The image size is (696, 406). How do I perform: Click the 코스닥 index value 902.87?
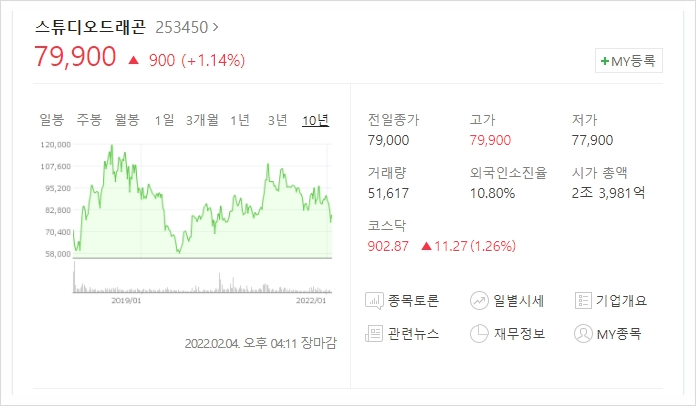point(388,246)
